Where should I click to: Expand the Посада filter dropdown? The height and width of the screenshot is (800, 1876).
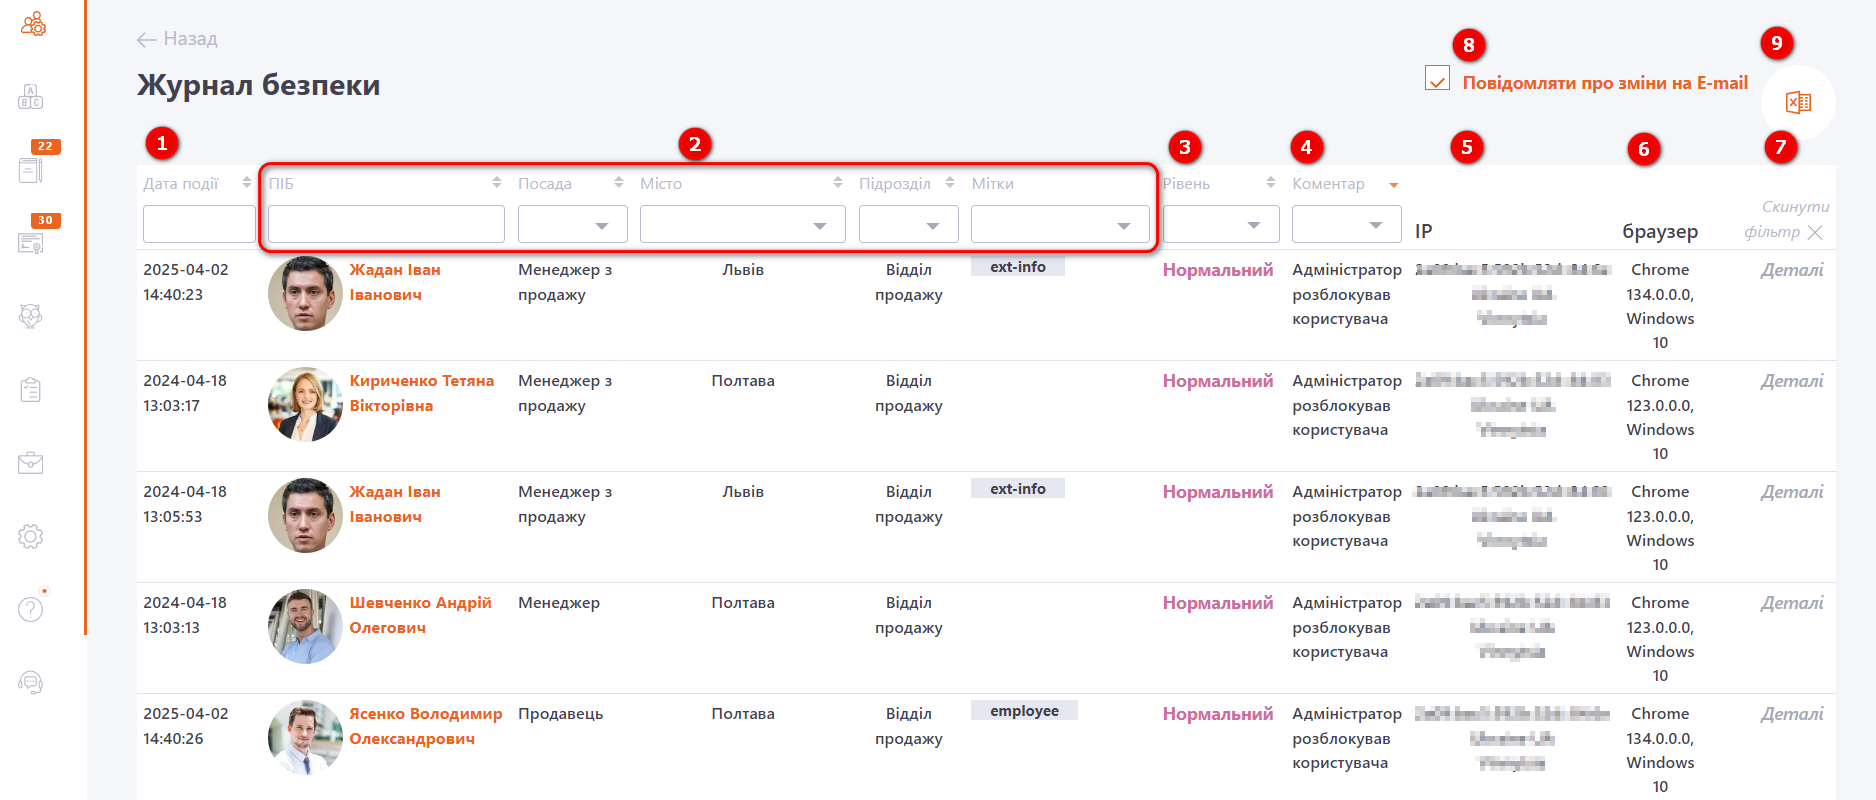click(x=572, y=225)
